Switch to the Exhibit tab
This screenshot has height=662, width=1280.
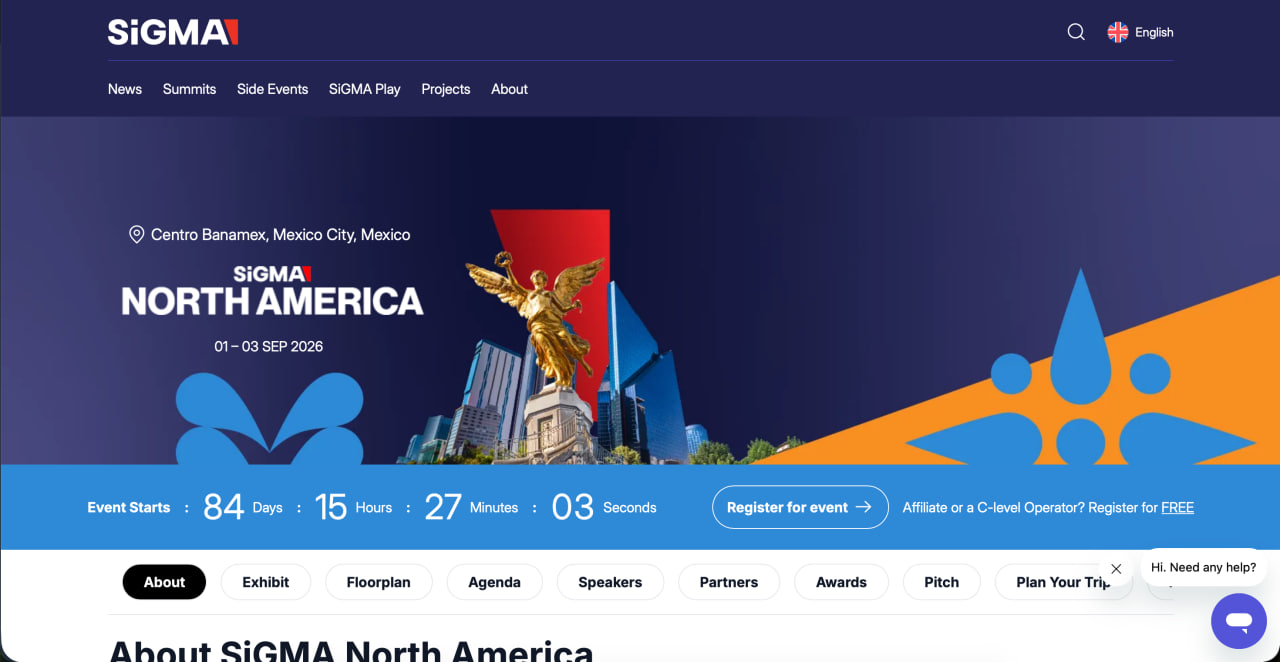[x=266, y=582]
